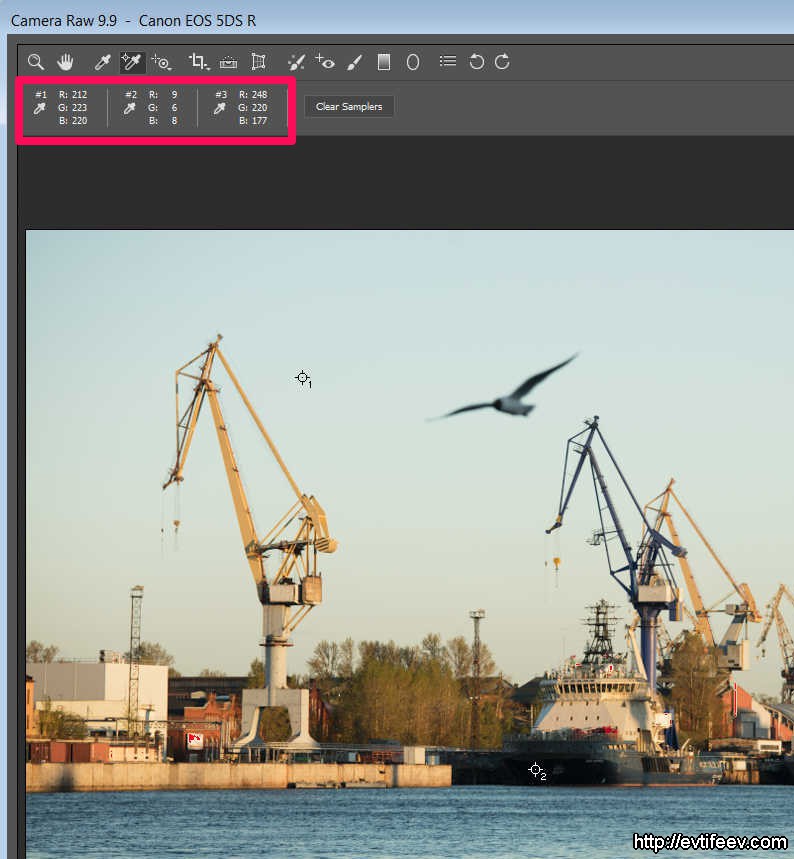Open the Preferences list icon
The width and height of the screenshot is (794, 859).
pyautogui.click(x=448, y=61)
